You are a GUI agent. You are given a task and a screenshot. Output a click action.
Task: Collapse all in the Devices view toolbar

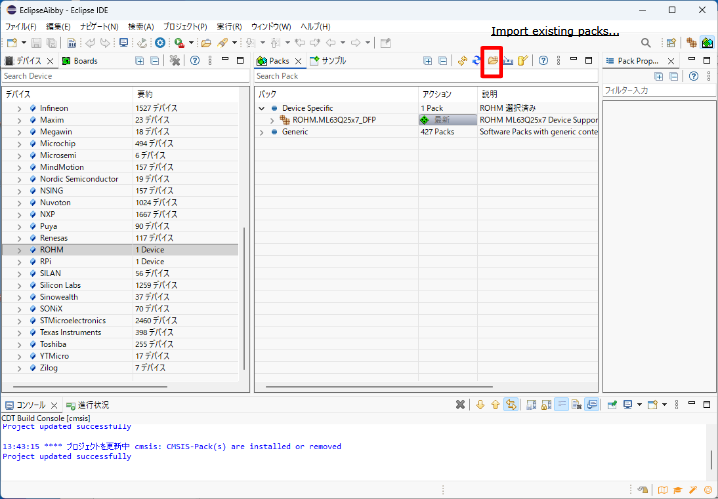155,60
